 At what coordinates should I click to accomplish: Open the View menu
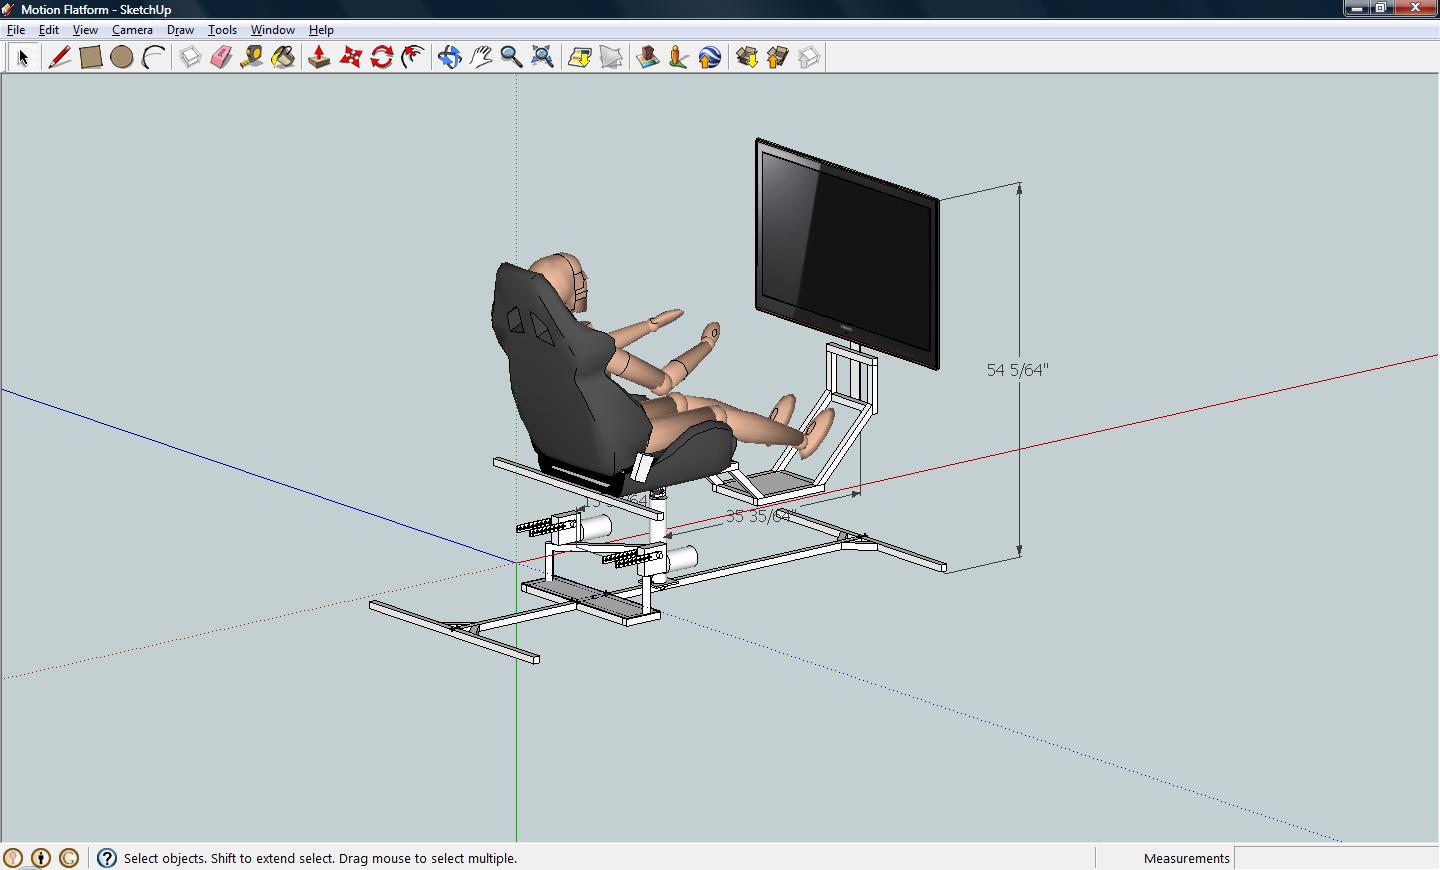click(85, 30)
